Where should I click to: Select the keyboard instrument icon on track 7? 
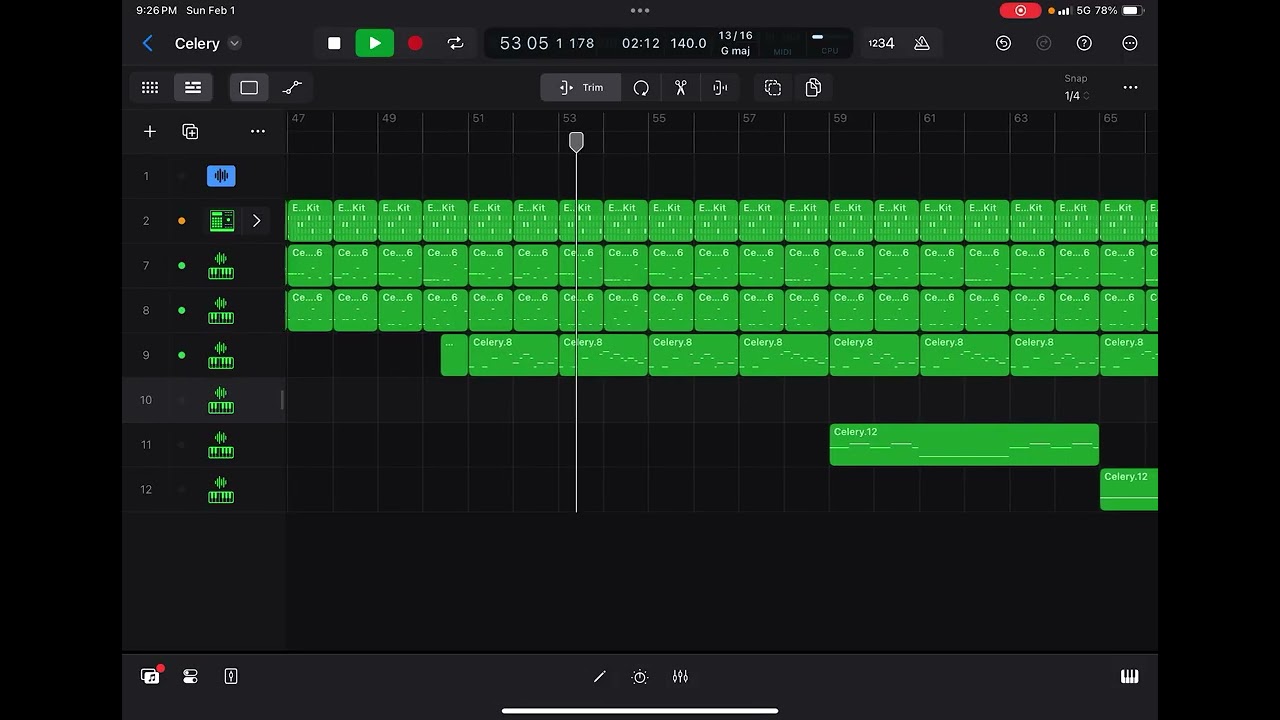point(221,266)
